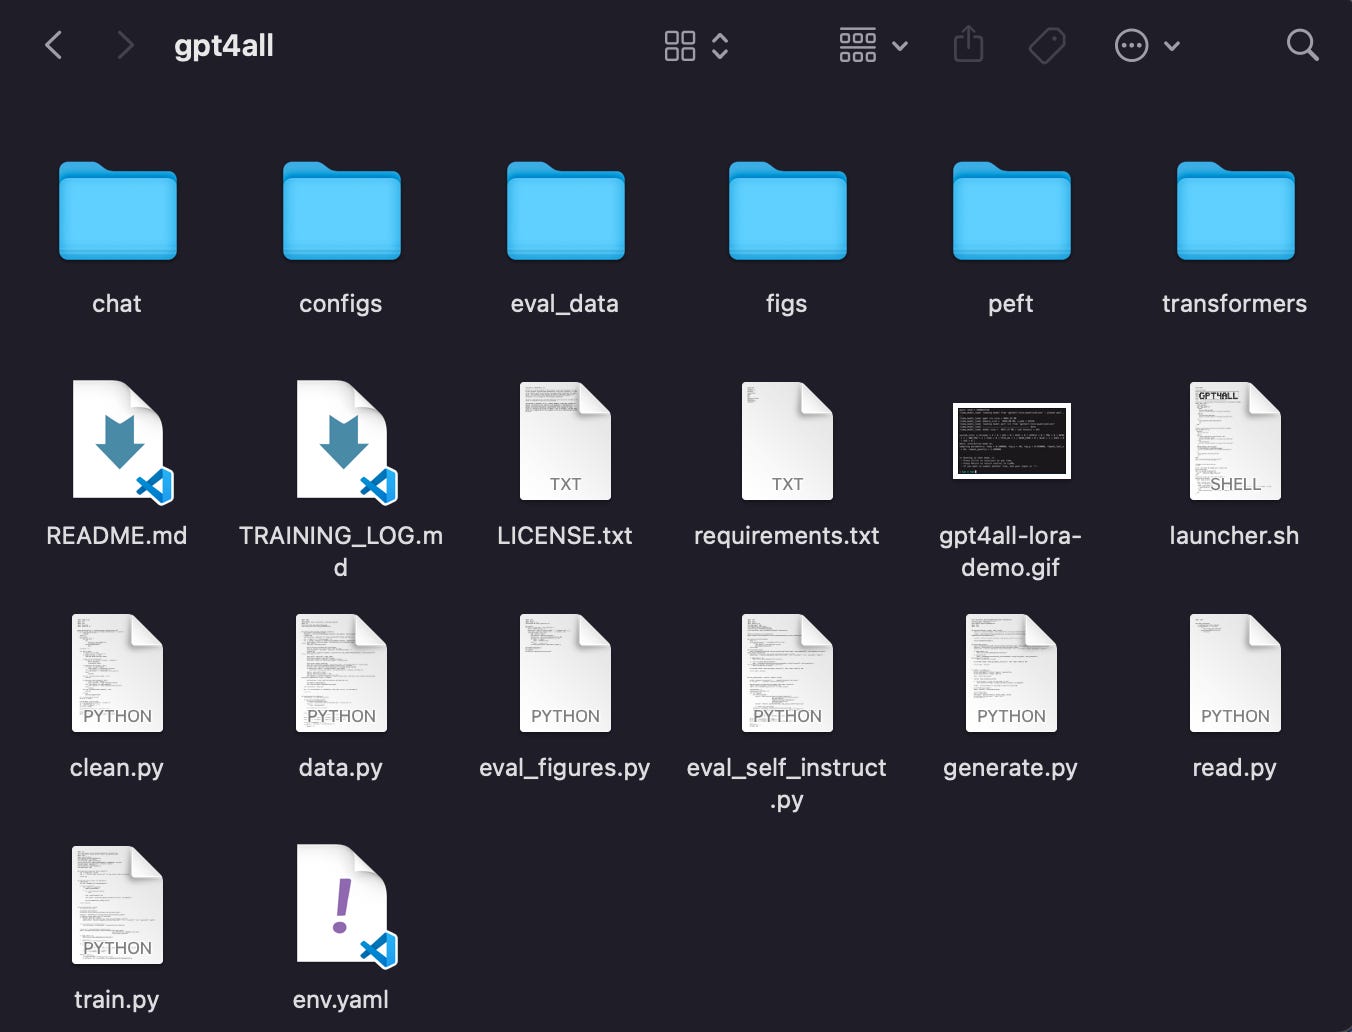
Task: Select the read.py file icon
Action: [x=1235, y=673]
